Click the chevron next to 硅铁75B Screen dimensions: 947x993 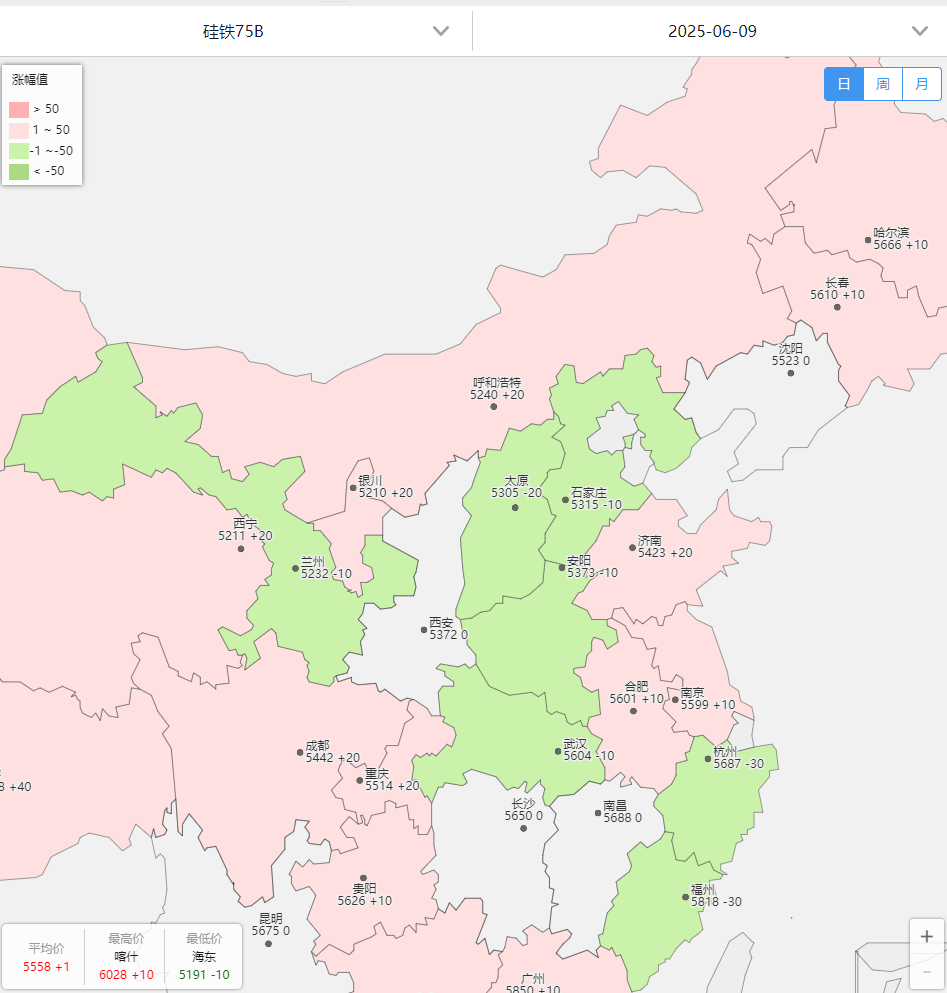441,31
